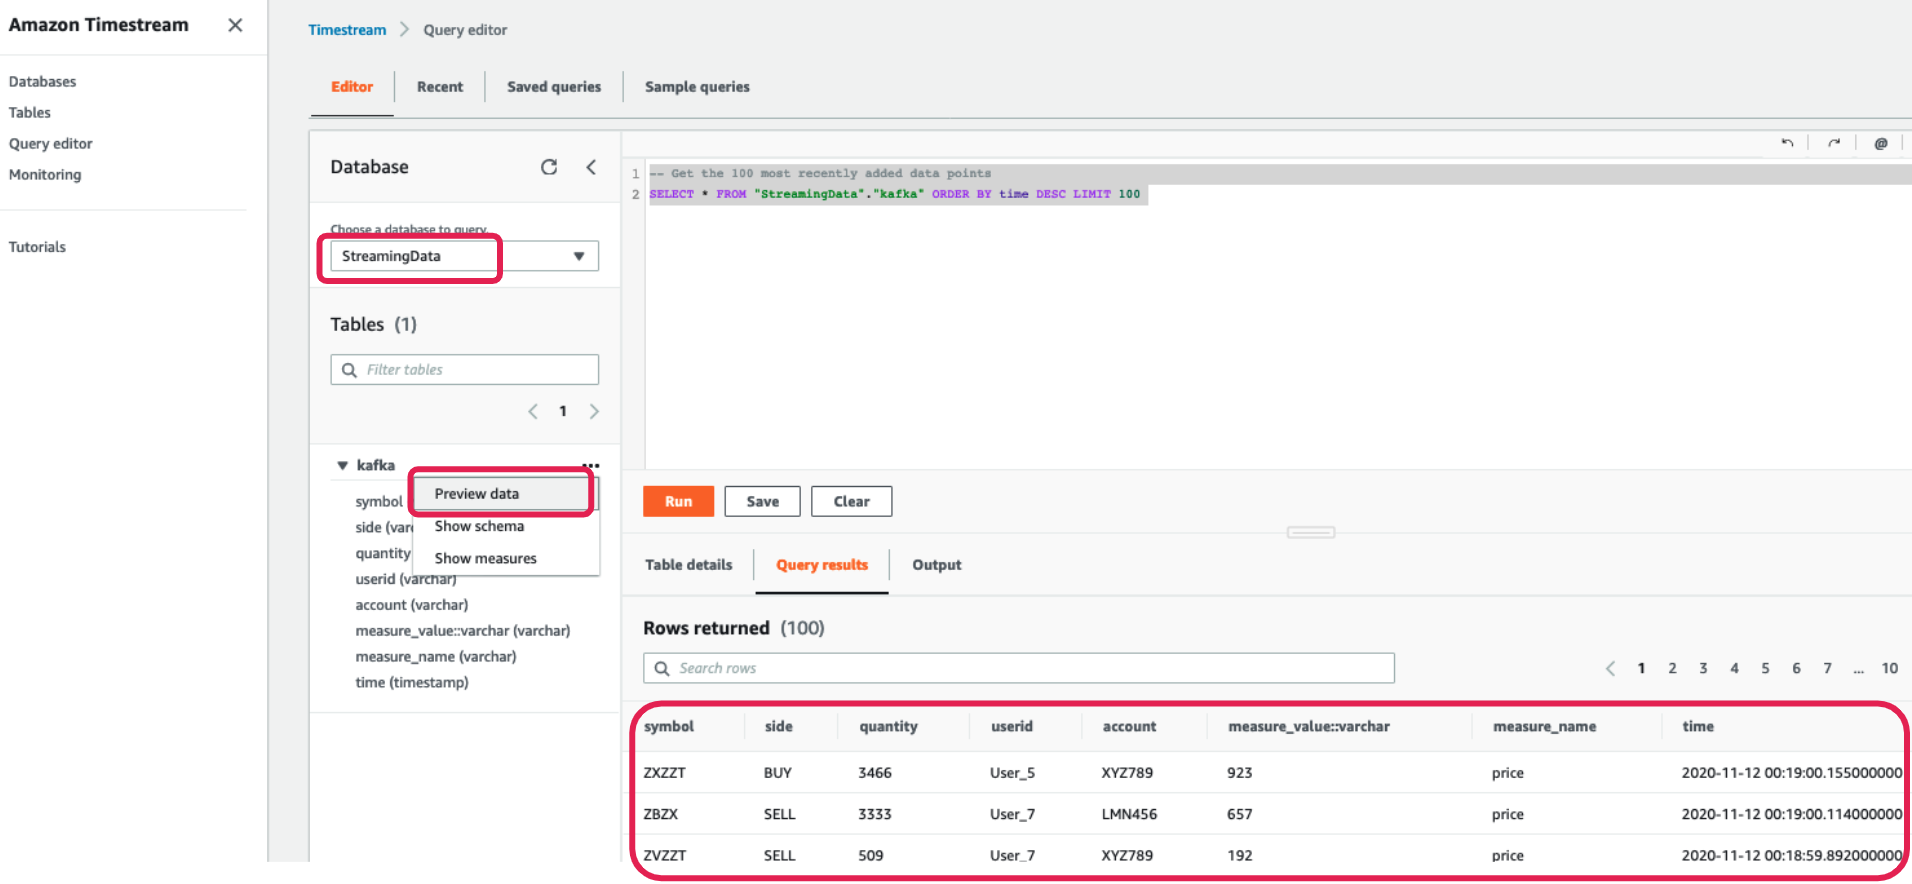1912x884 pixels.
Task: Select the symbol column header
Action: [669, 726]
